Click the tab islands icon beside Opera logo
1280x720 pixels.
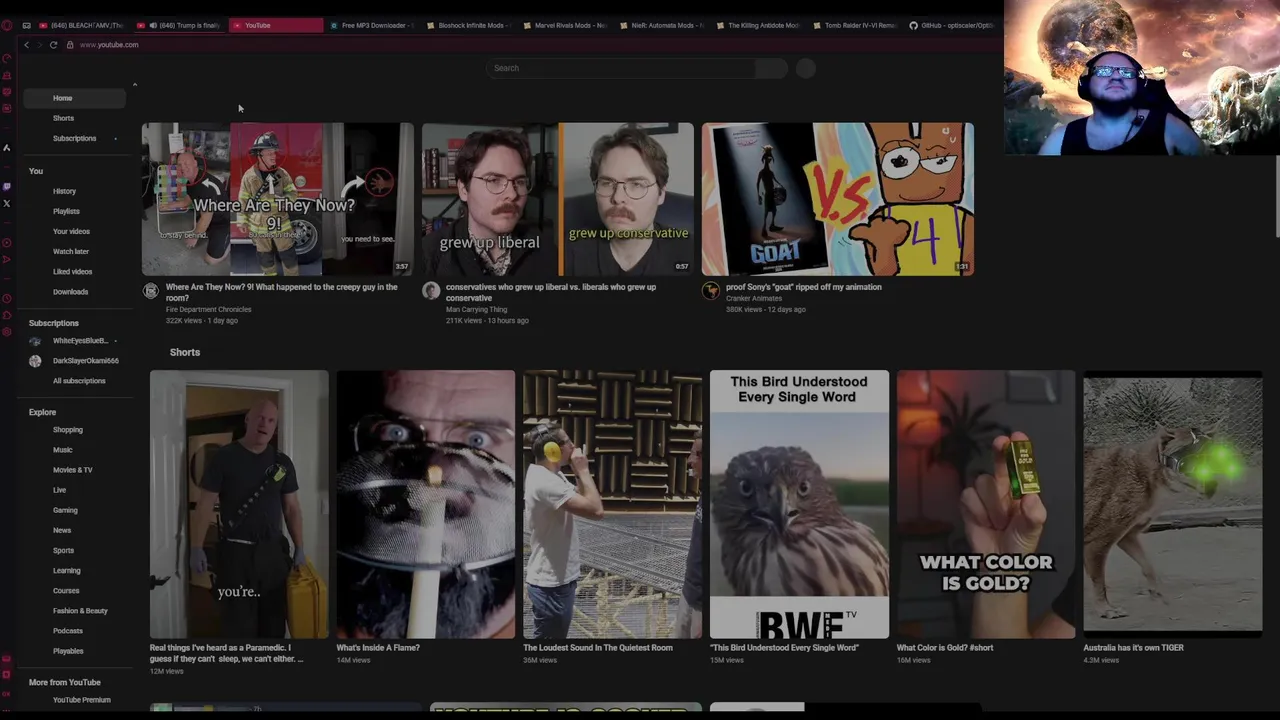26,25
